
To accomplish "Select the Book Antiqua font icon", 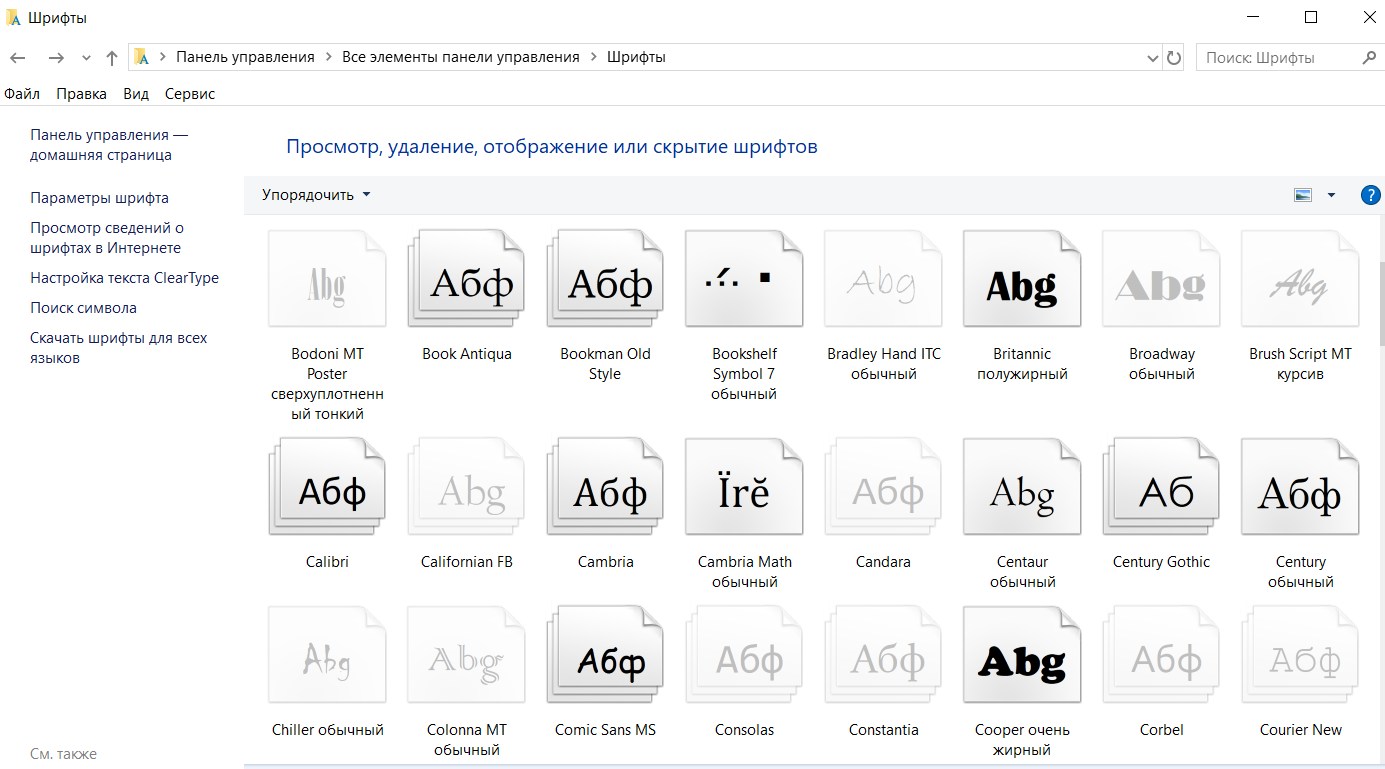I will pos(466,279).
